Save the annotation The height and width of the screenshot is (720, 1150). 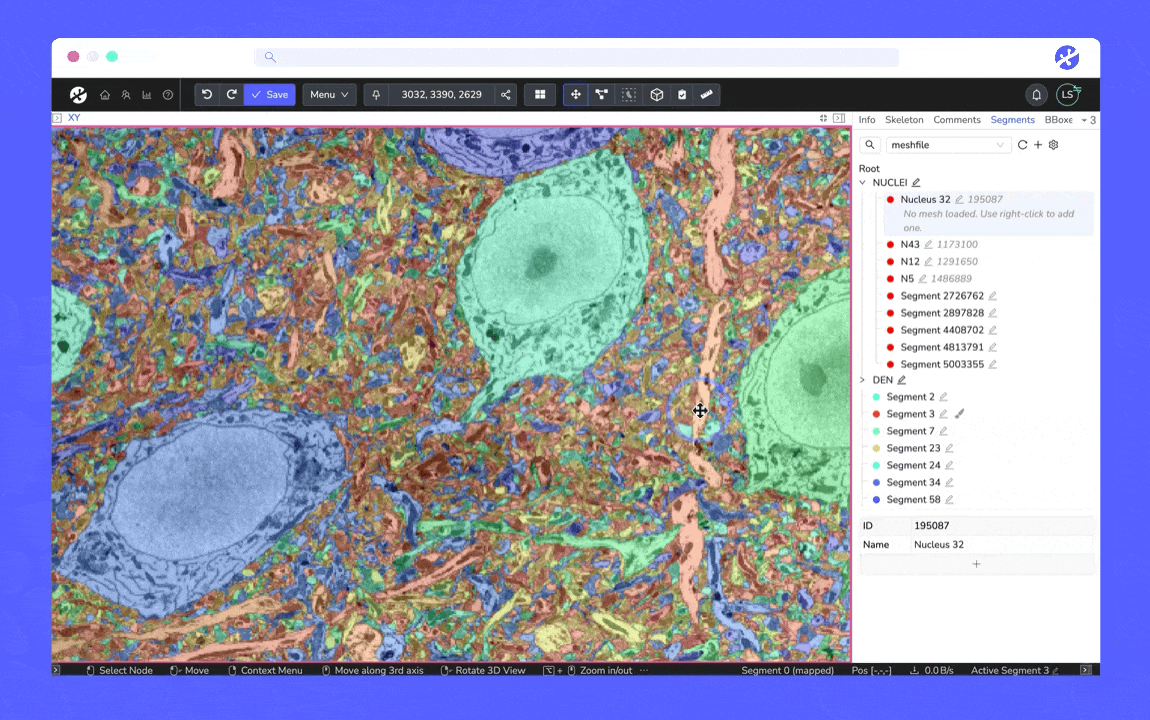tap(269, 95)
